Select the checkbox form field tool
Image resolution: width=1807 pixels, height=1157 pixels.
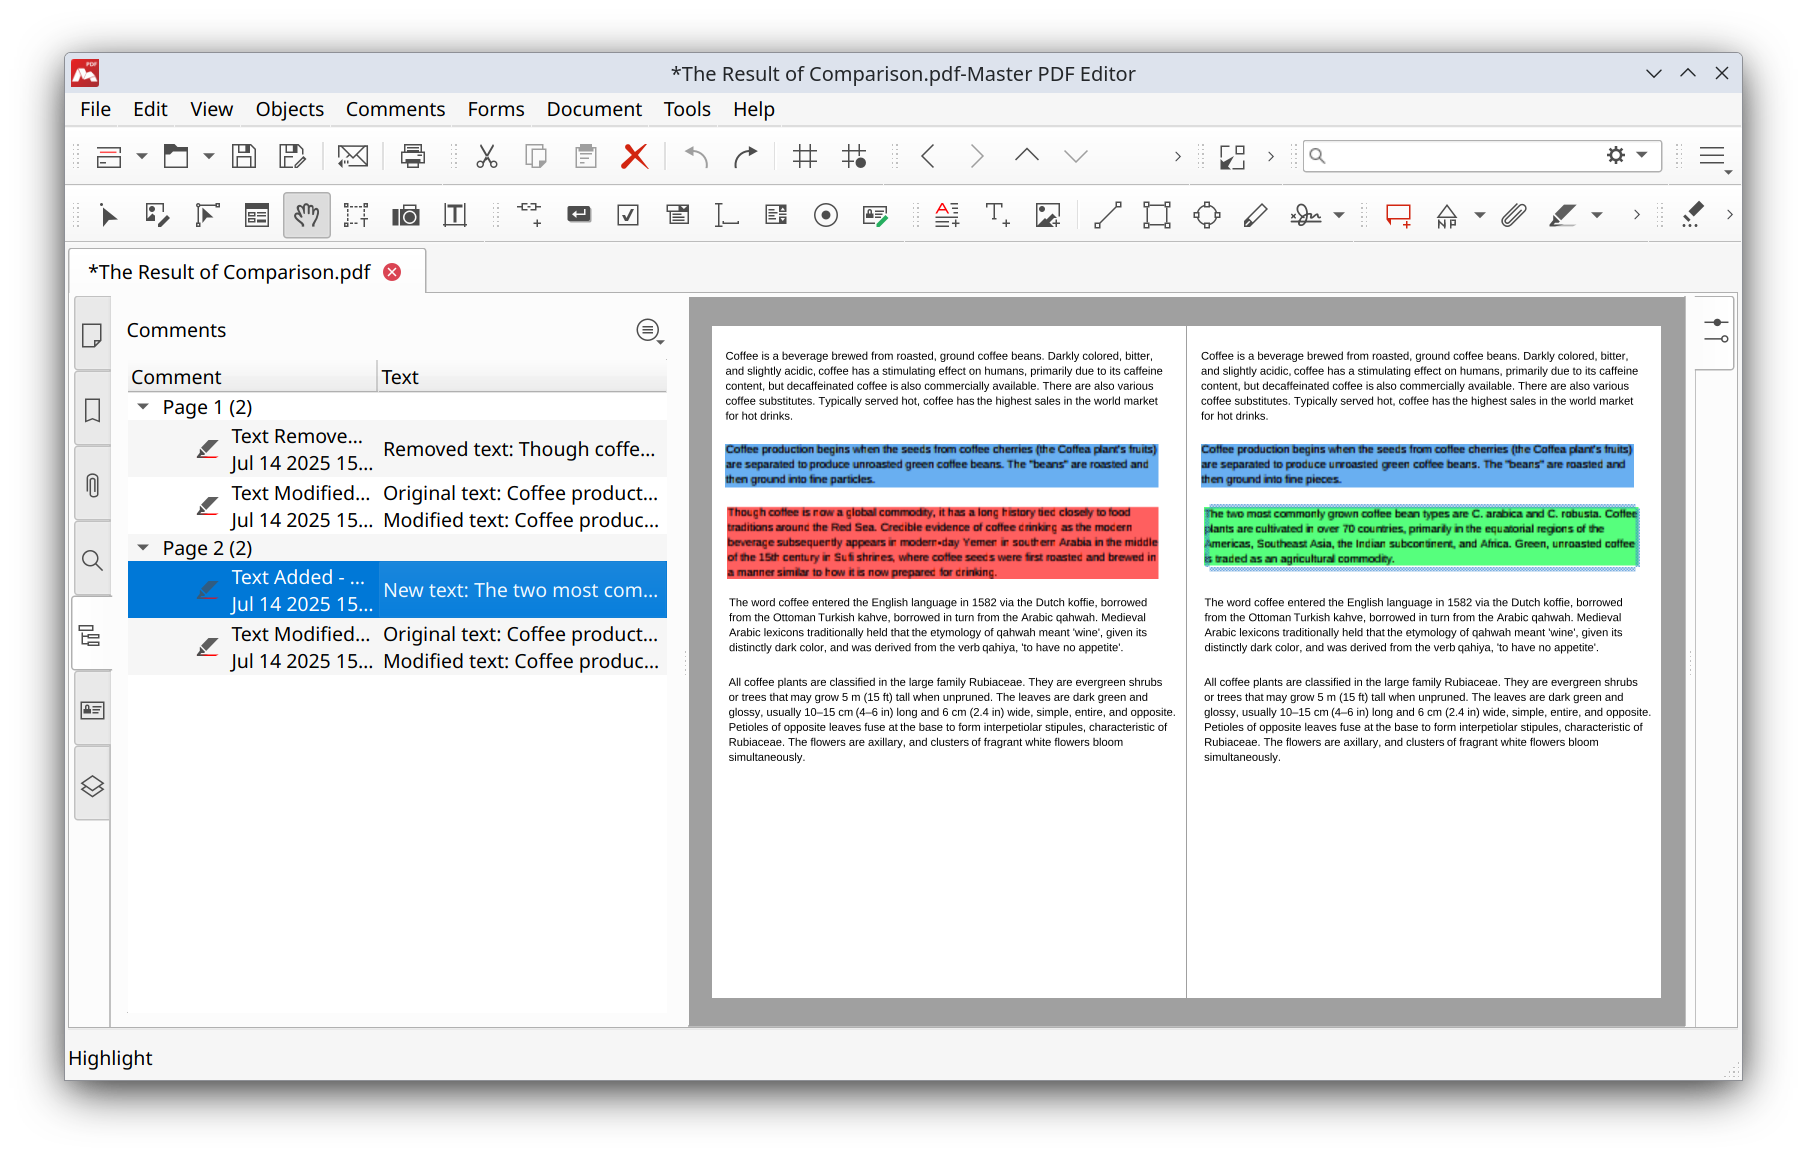click(x=628, y=215)
